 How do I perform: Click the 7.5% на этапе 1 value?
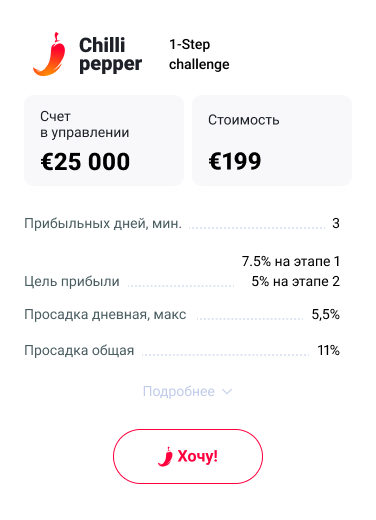(x=291, y=261)
